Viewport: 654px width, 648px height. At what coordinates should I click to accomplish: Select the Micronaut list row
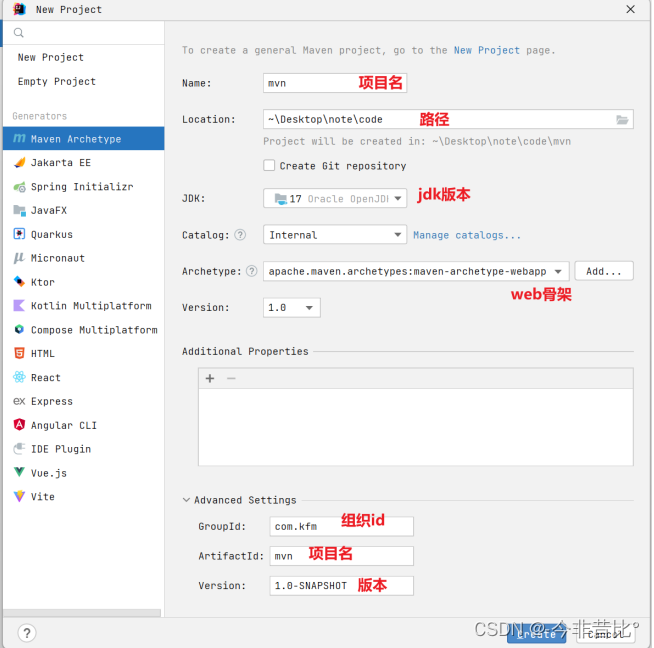click(83, 258)
